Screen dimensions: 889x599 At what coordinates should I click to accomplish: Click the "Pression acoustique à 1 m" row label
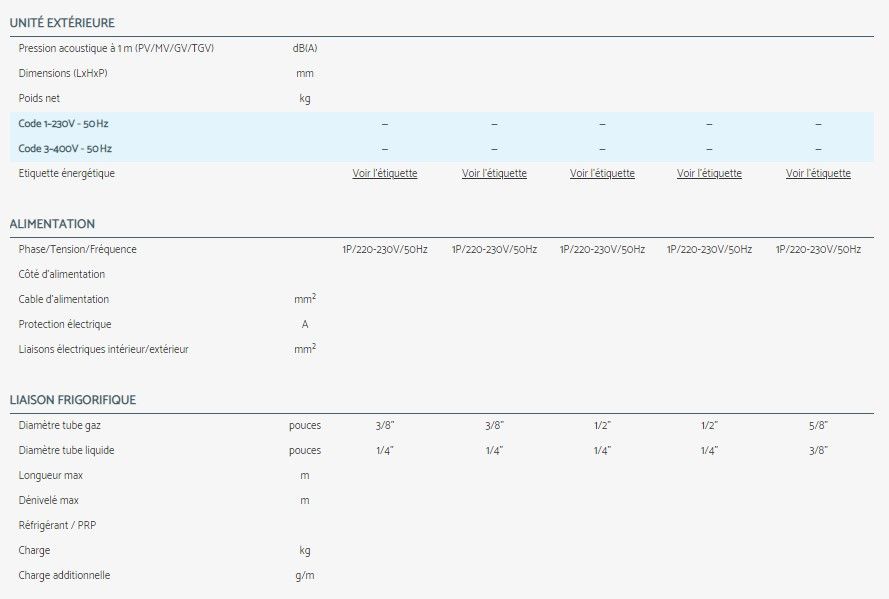click(116, 48)
